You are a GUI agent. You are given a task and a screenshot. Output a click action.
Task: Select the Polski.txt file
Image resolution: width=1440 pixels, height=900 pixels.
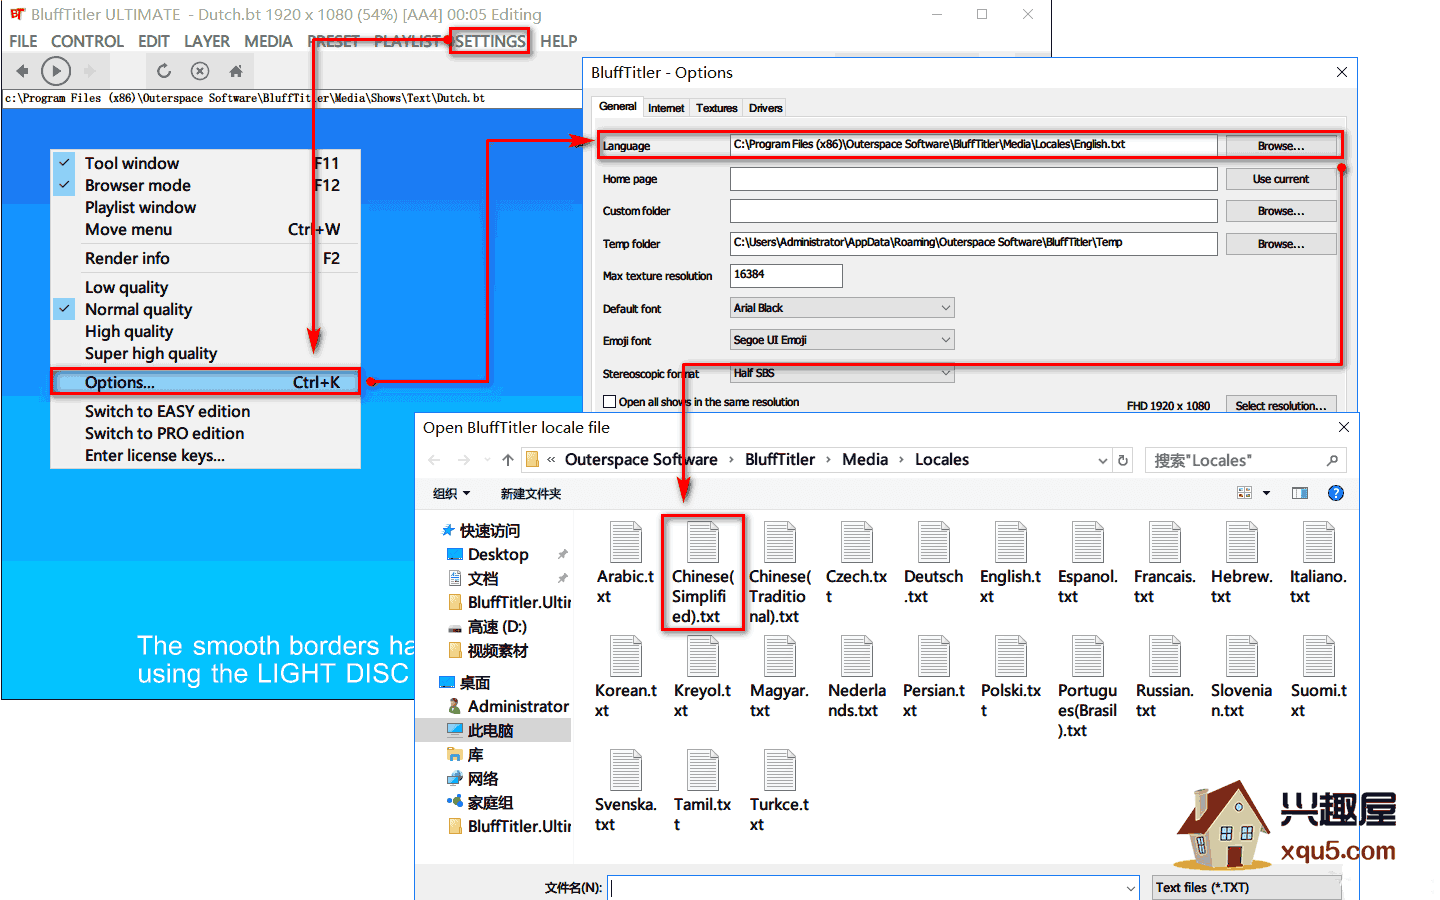click(x=1010, y=677)
